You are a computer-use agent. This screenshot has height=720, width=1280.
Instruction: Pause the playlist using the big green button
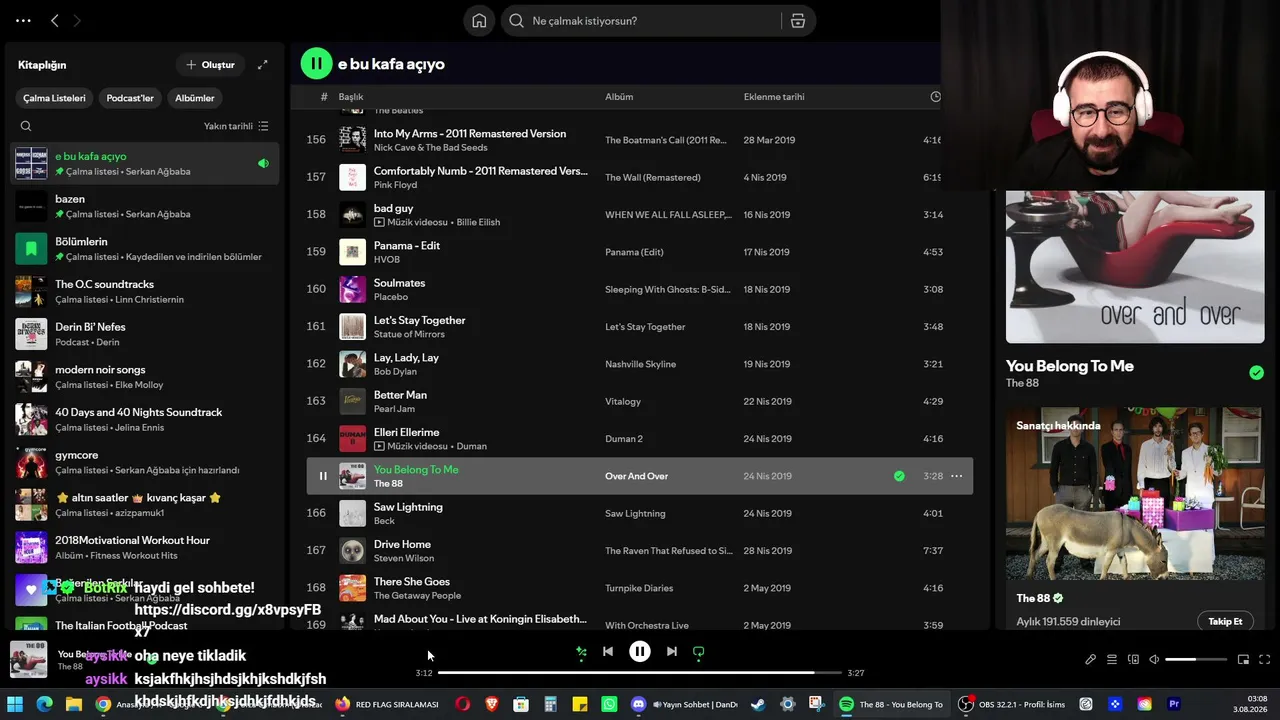[316, 64]
